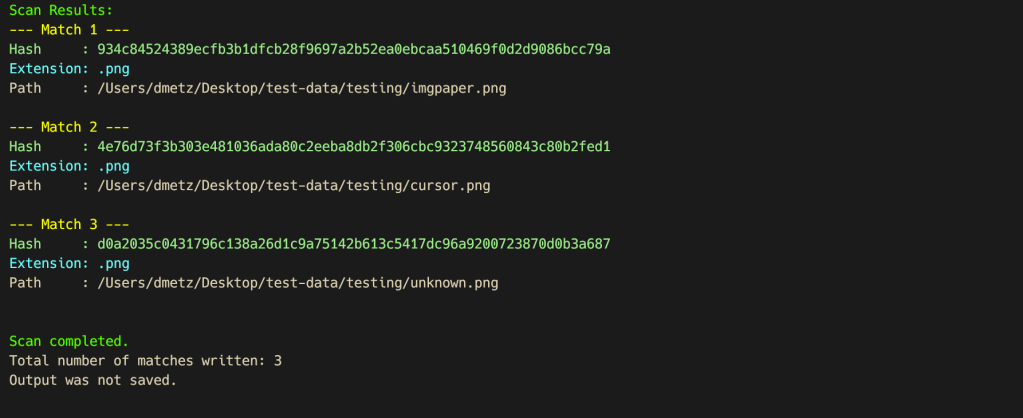Viewport: 1023px width, 418px height.
Task: Click the "Path" label under Match 2
Action: [25, 185]
